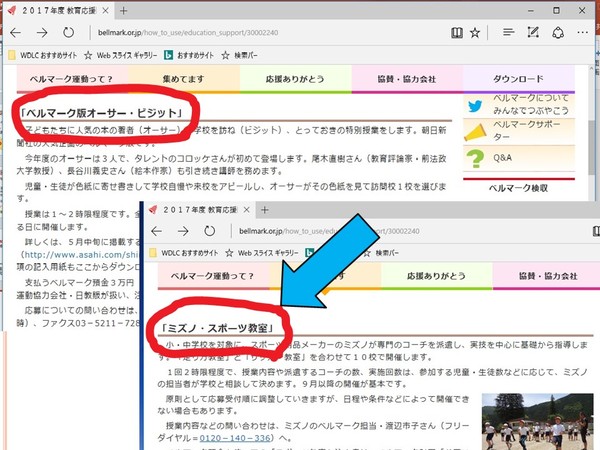Open Share icon in upper browser toolbar
600x450 pixels.
[x=558, y=33]
